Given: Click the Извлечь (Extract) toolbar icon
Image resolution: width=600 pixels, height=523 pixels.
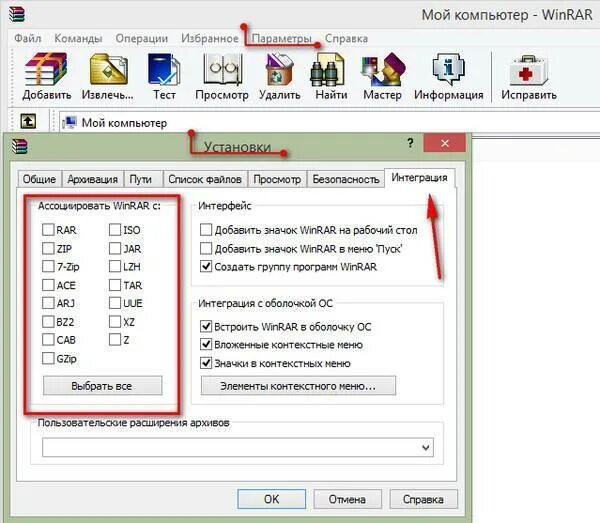Looking at the screenshot, I should [x=108, y=69].
